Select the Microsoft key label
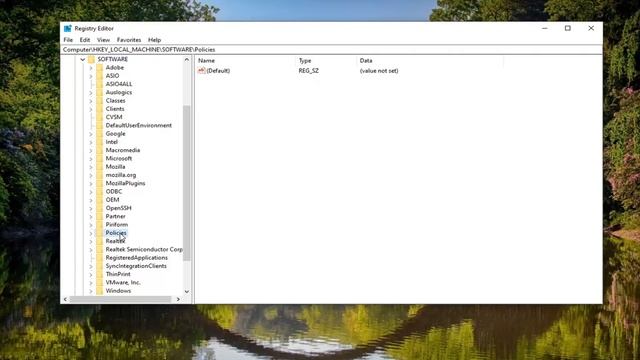640x360 pixels. (x=119, y=158)
